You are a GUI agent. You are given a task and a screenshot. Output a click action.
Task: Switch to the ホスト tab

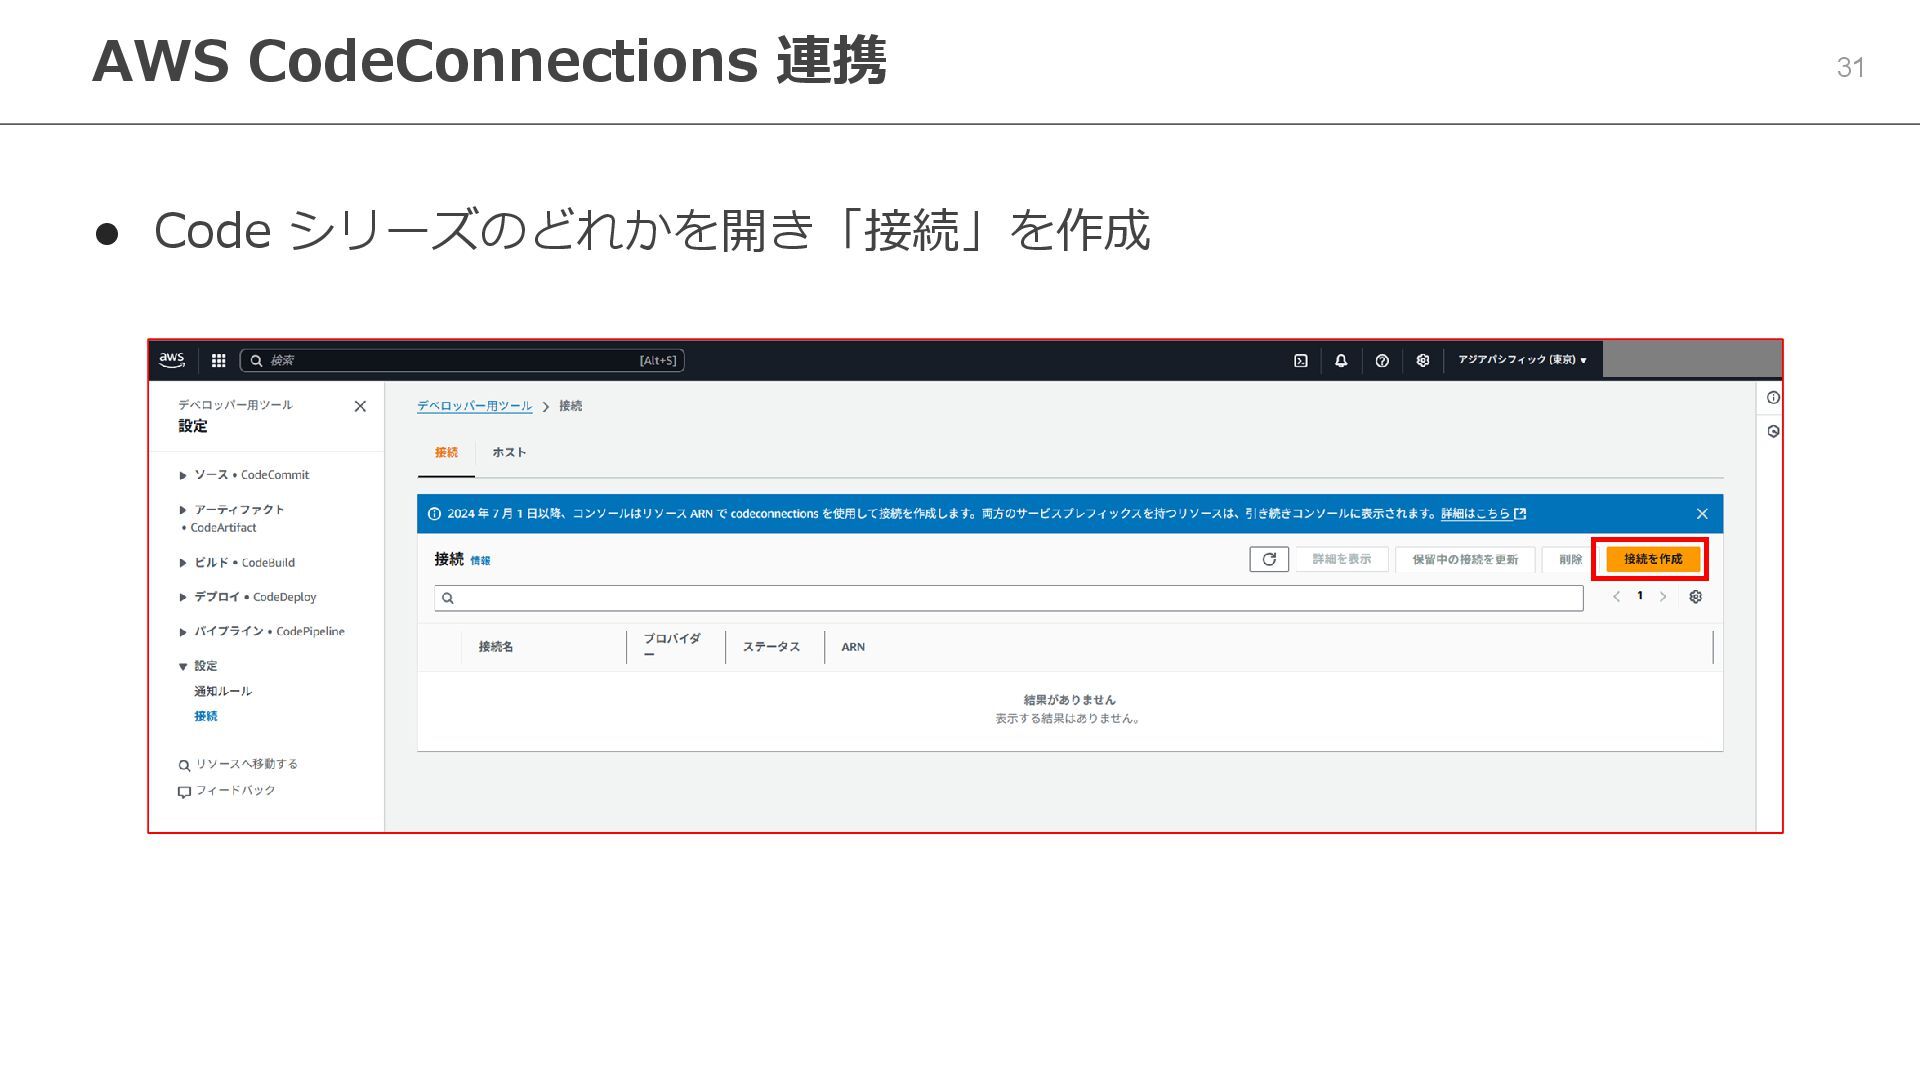click(x=509, y=453)
